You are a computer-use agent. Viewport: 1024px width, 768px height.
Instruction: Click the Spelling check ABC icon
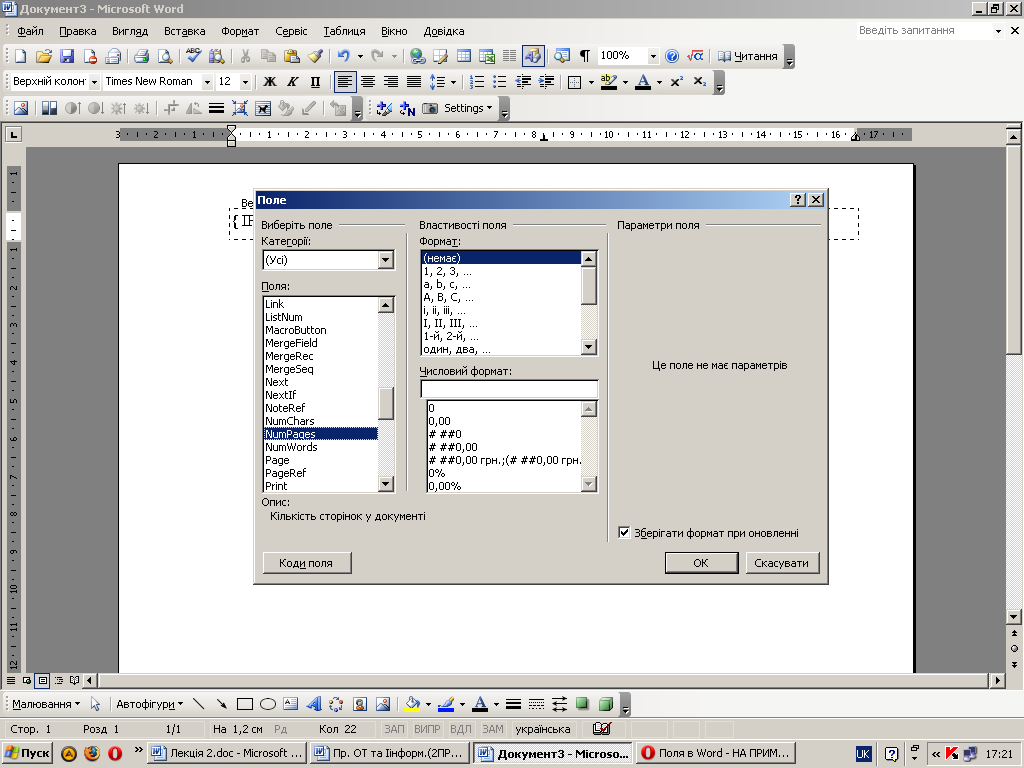tap(193, 56)
